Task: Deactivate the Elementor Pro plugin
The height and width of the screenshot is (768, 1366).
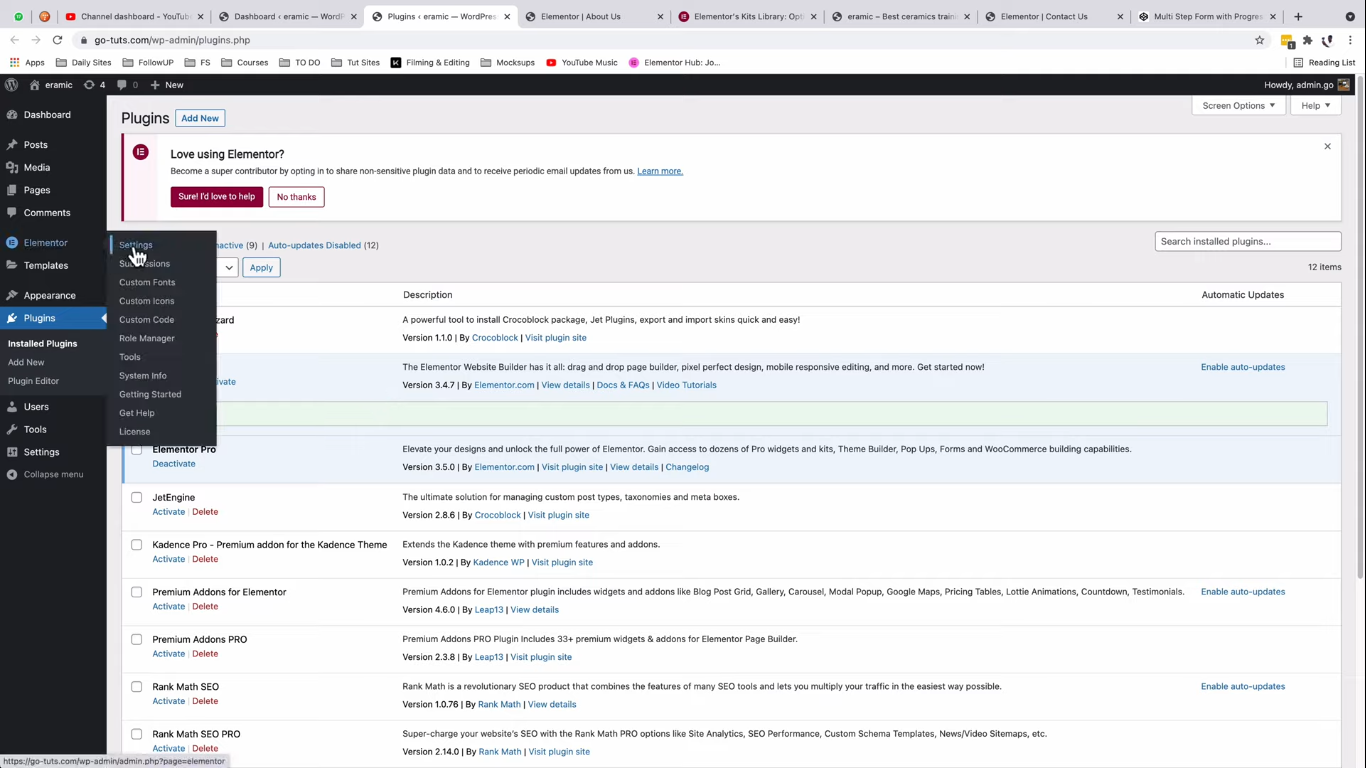Action: point(174,464)
